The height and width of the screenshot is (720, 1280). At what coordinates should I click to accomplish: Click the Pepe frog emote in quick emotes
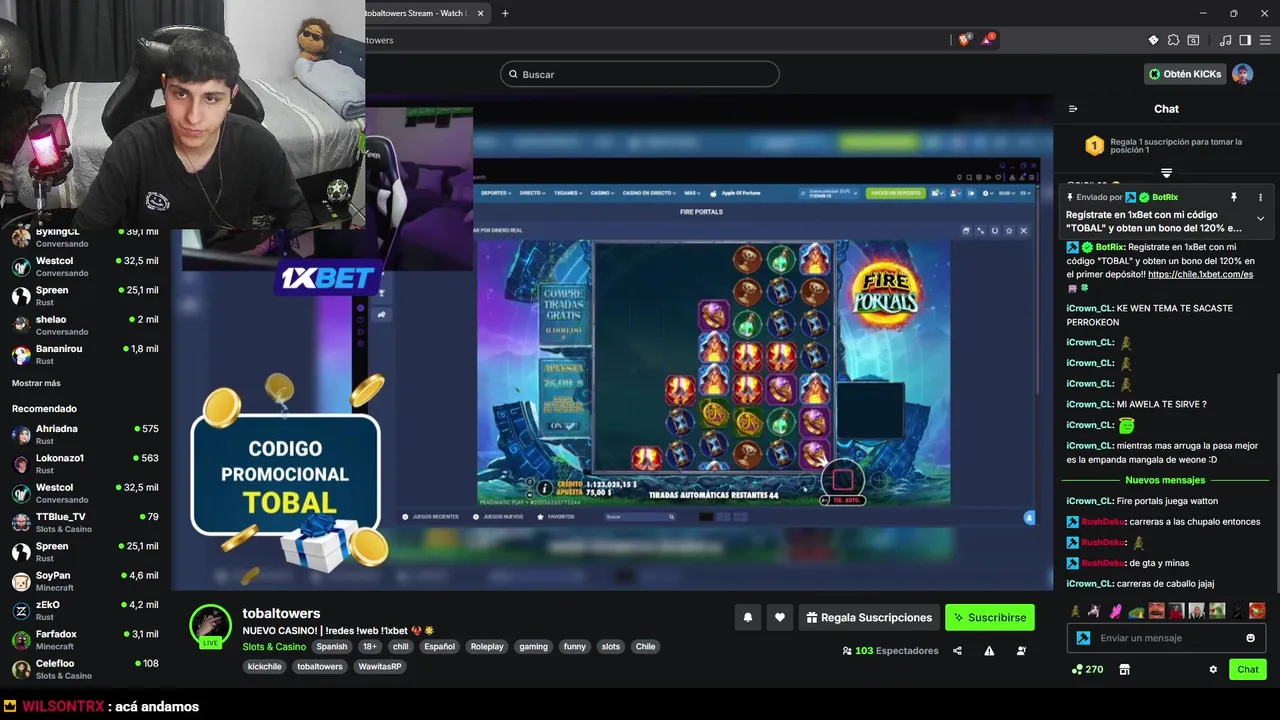[1136, 611]
